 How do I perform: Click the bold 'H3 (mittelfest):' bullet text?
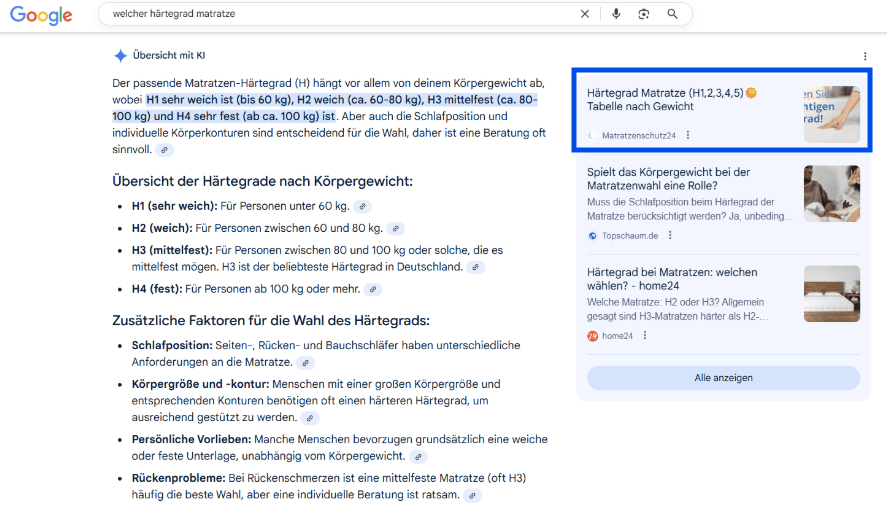[172, 250]
